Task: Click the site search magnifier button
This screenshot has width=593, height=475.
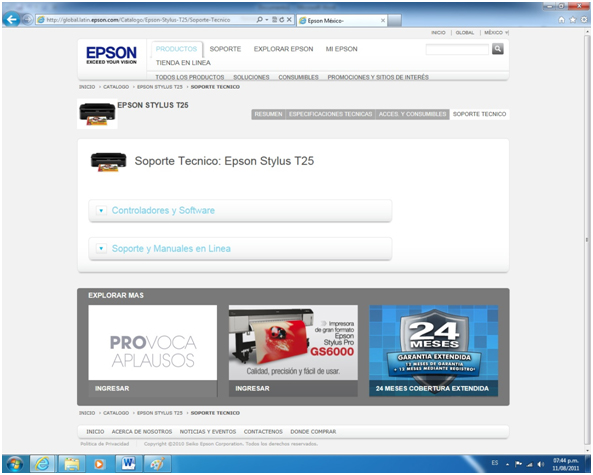Action: coord(497,49)
